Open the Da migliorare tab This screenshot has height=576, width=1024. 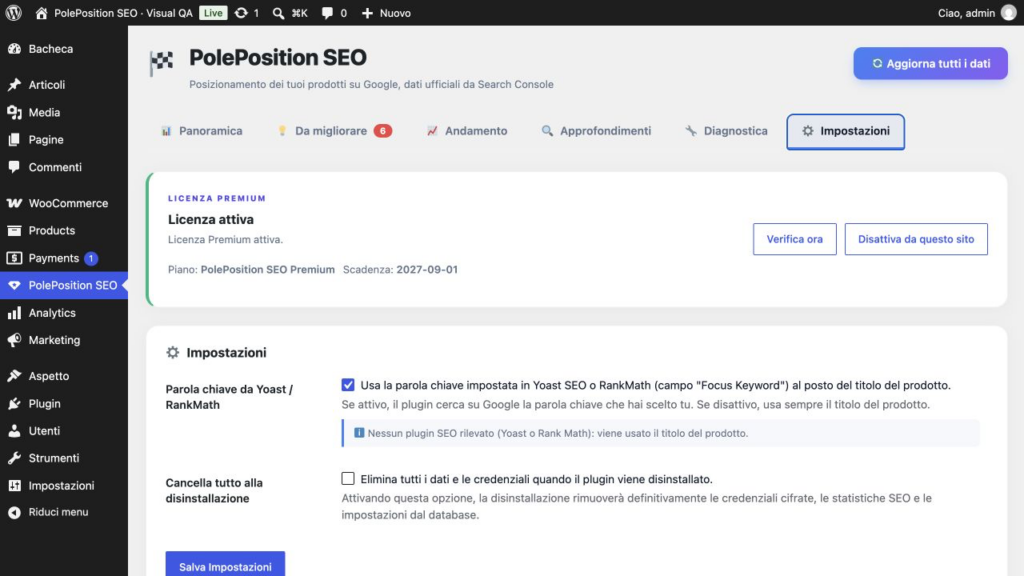click(x=335, y=131)
